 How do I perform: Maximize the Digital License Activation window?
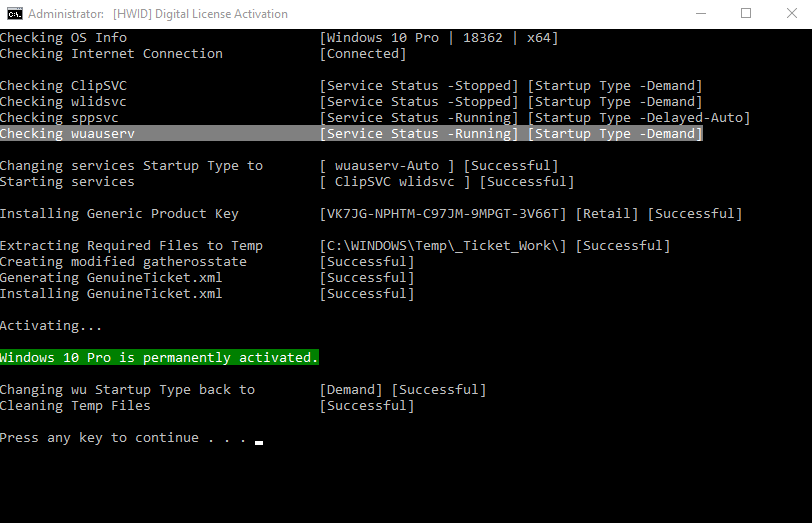(746, 13)
